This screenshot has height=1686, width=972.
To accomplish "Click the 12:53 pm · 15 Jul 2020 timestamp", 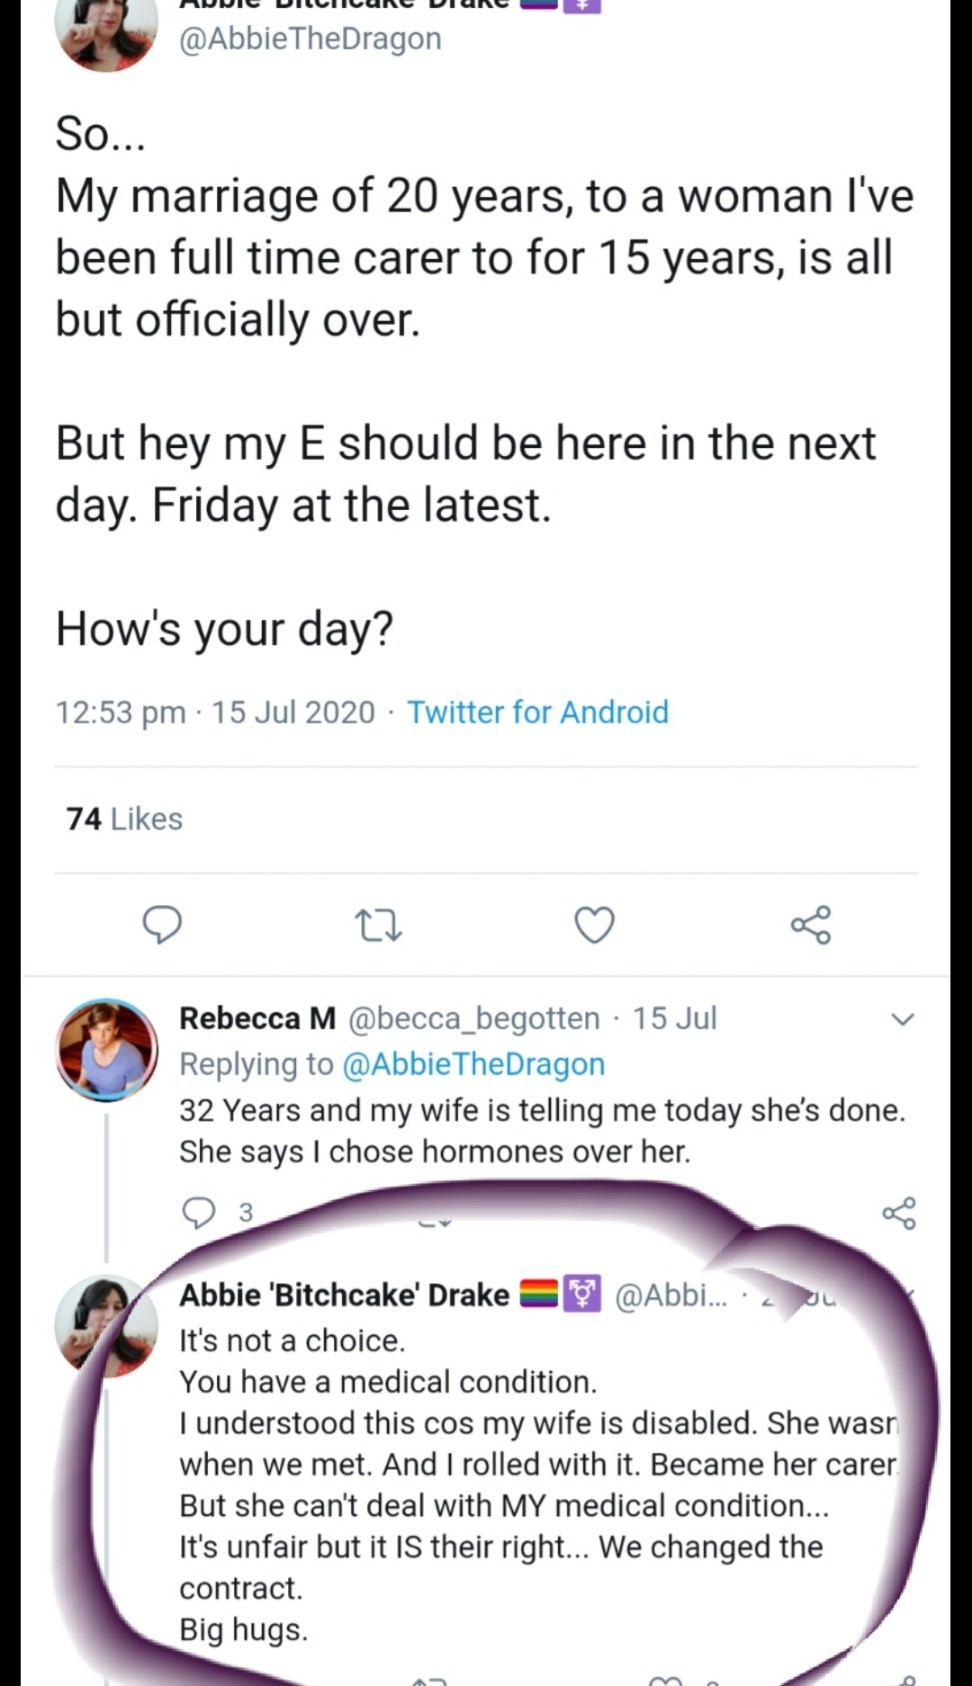I will point(215,712).
